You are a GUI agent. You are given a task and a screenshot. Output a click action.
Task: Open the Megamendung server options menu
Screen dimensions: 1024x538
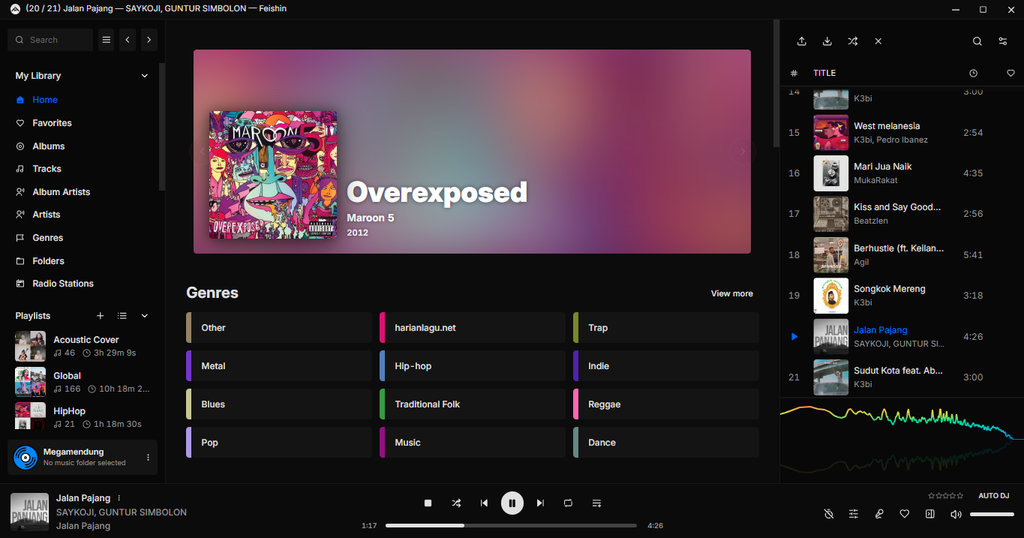click(148, 457)
